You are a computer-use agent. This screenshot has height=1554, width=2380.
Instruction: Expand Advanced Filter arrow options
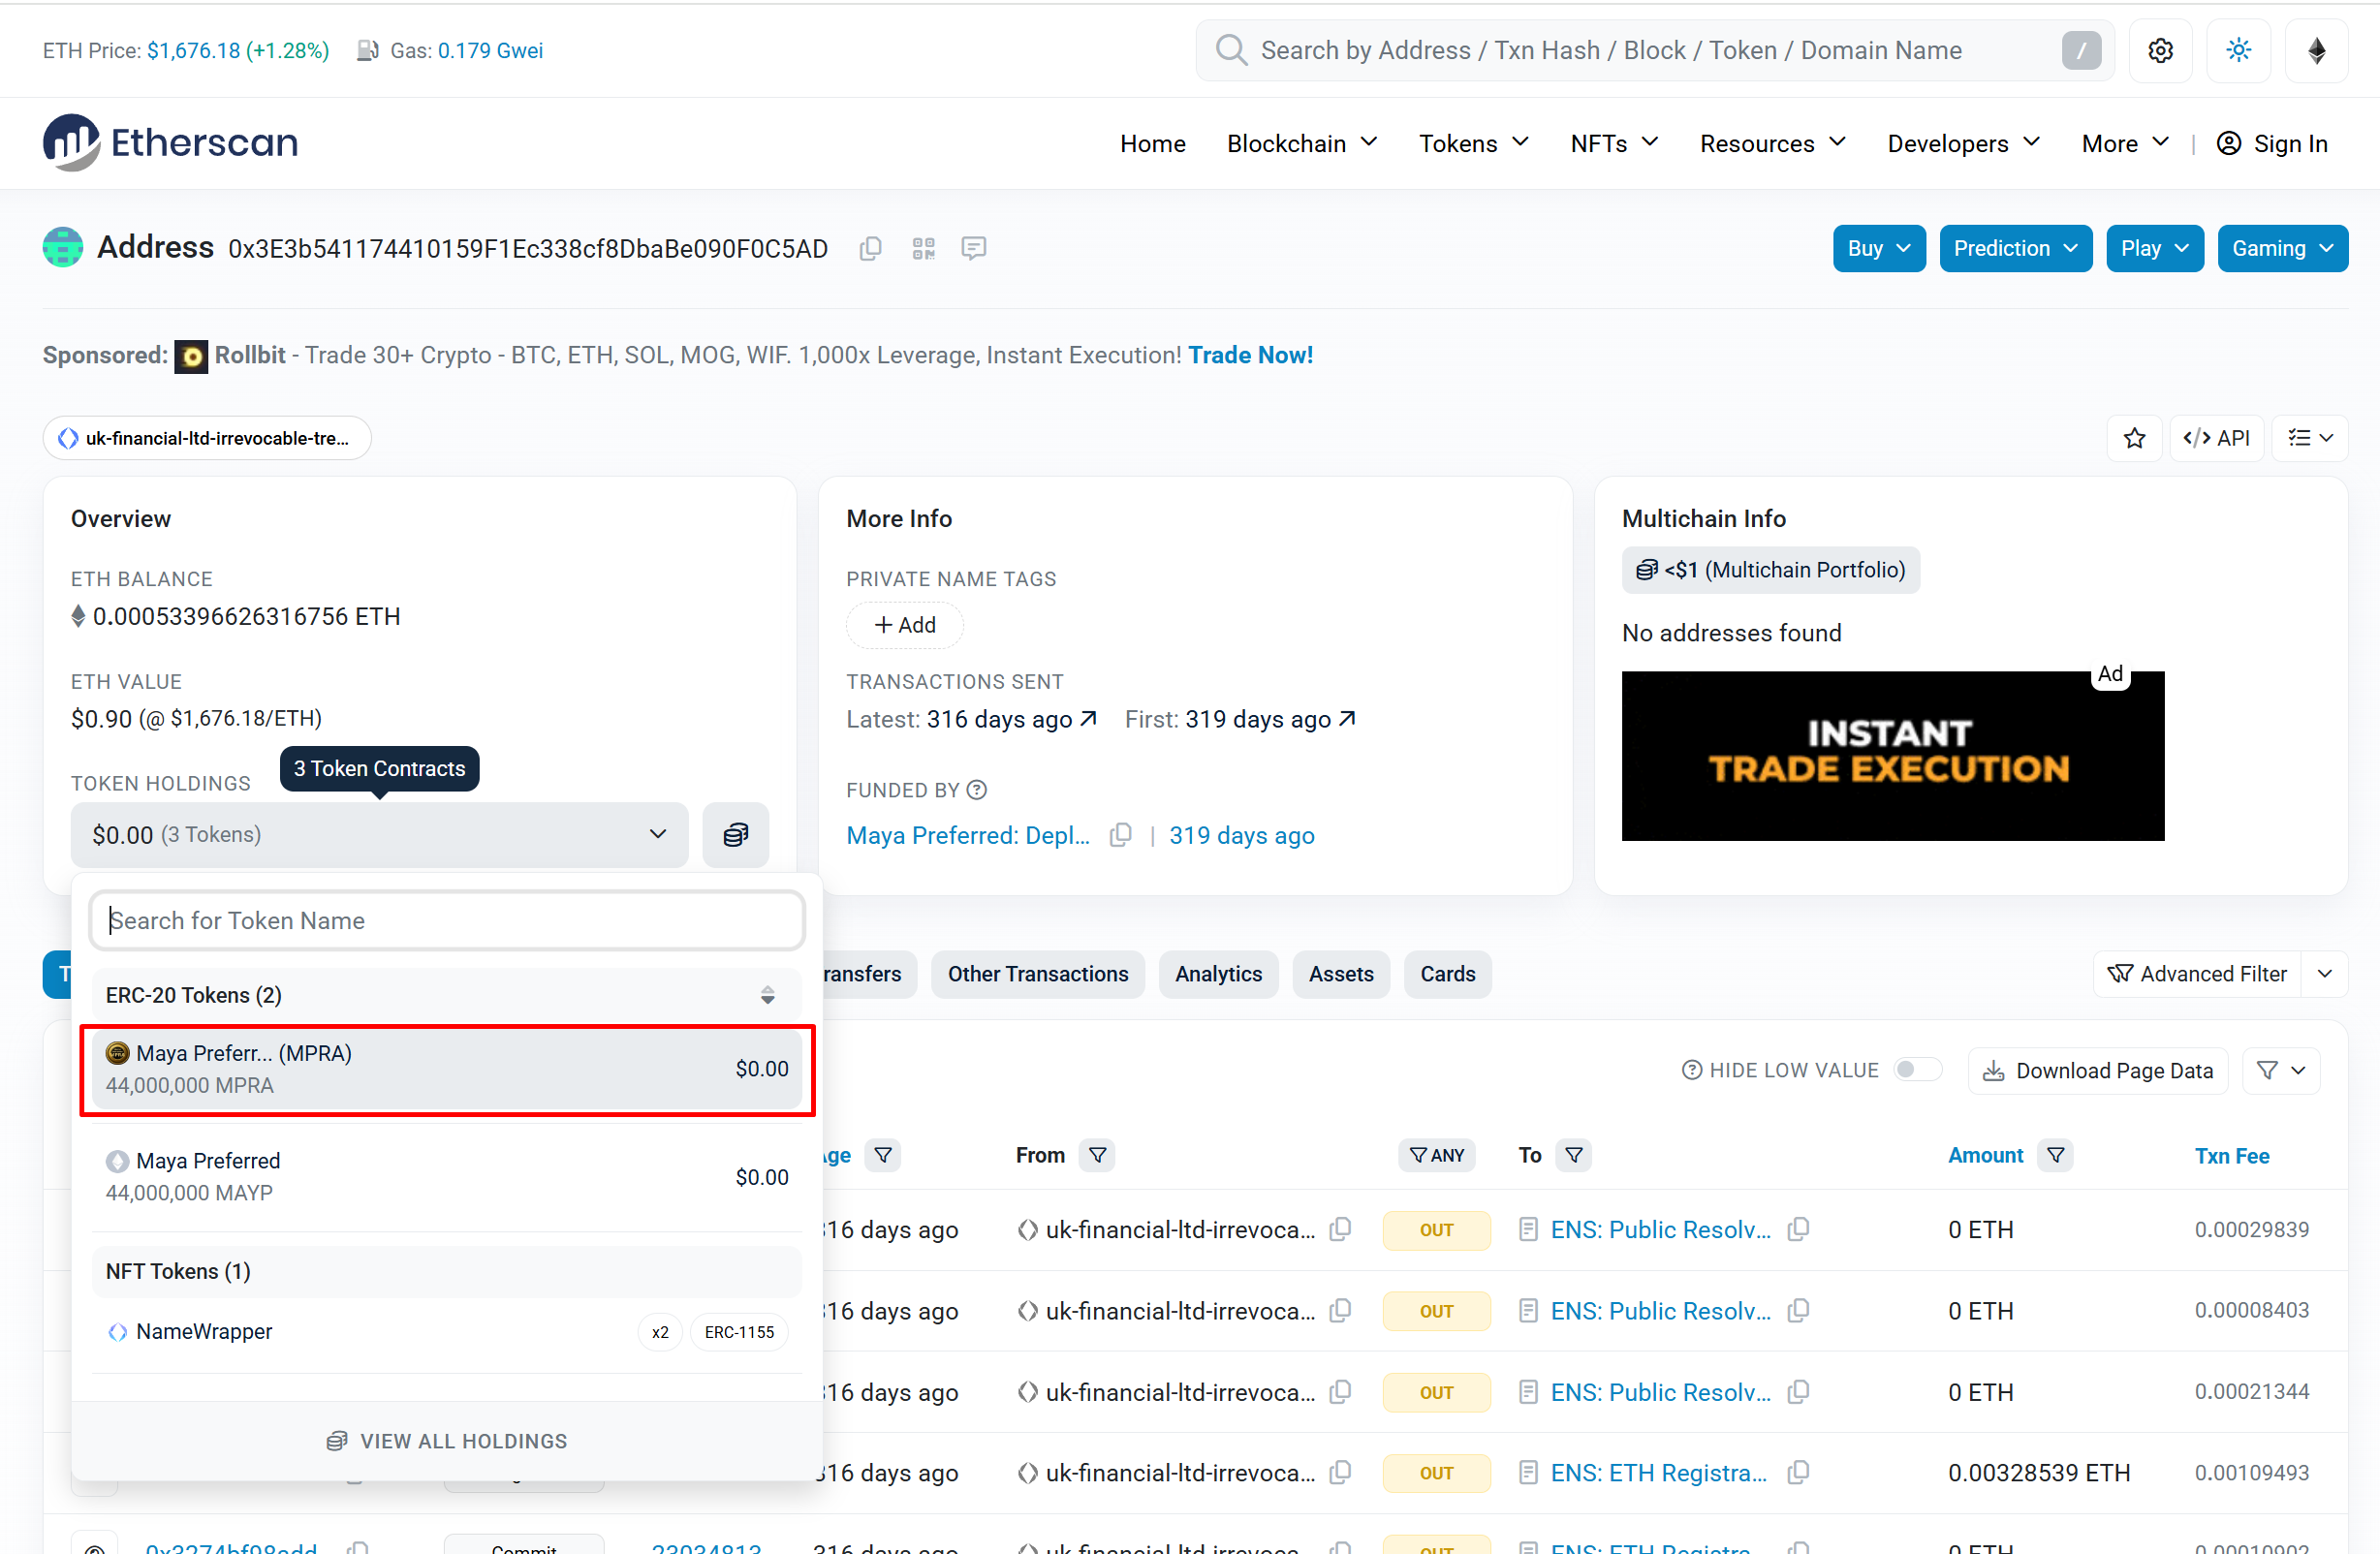coord(2324,974)
